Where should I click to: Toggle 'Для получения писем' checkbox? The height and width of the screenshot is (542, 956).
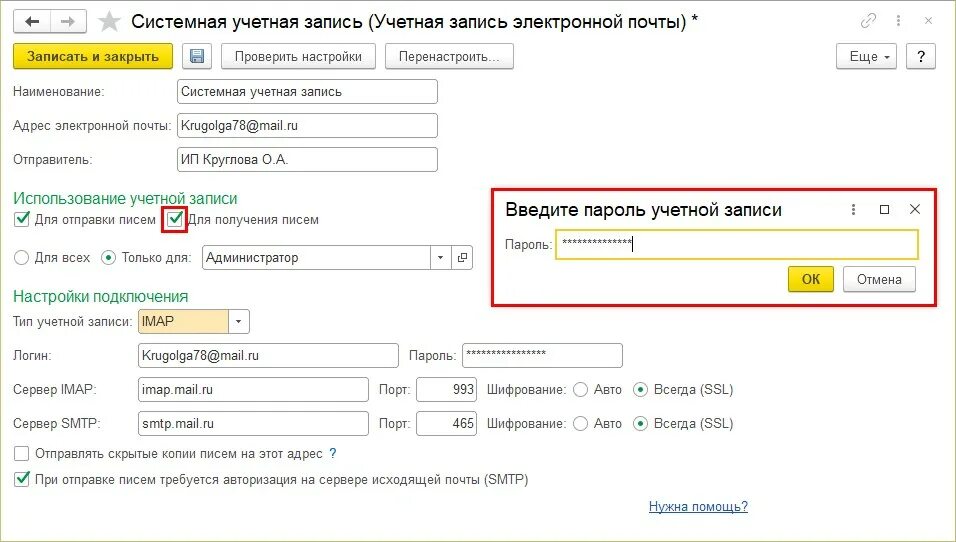pos(176,219)
